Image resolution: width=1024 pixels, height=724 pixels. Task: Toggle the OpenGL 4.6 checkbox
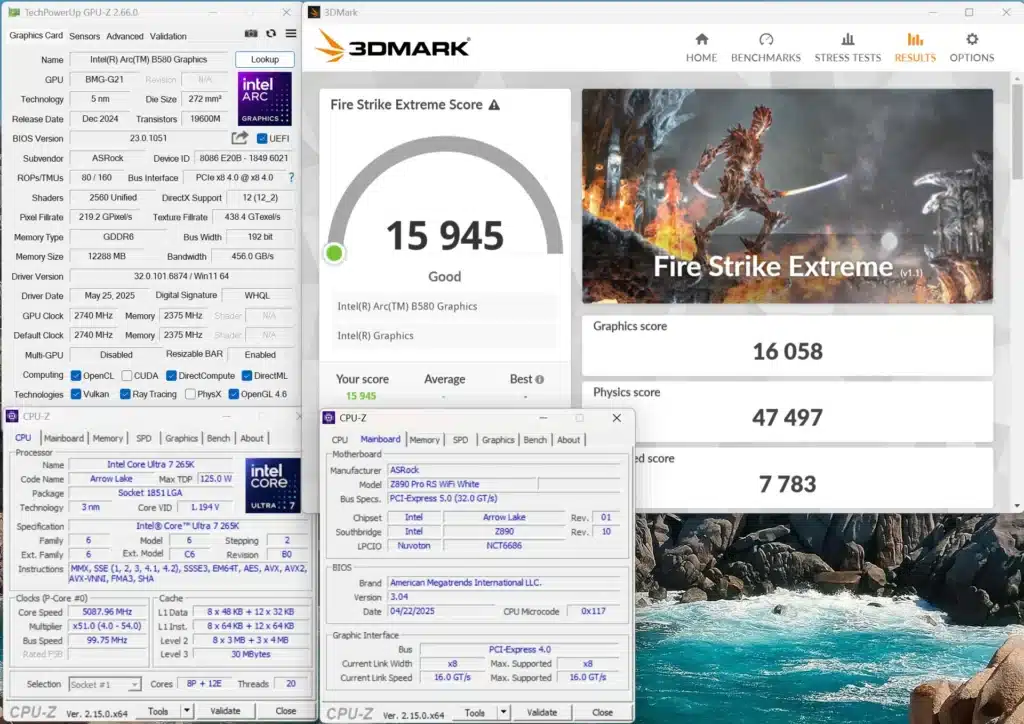(x=233, y=394)
